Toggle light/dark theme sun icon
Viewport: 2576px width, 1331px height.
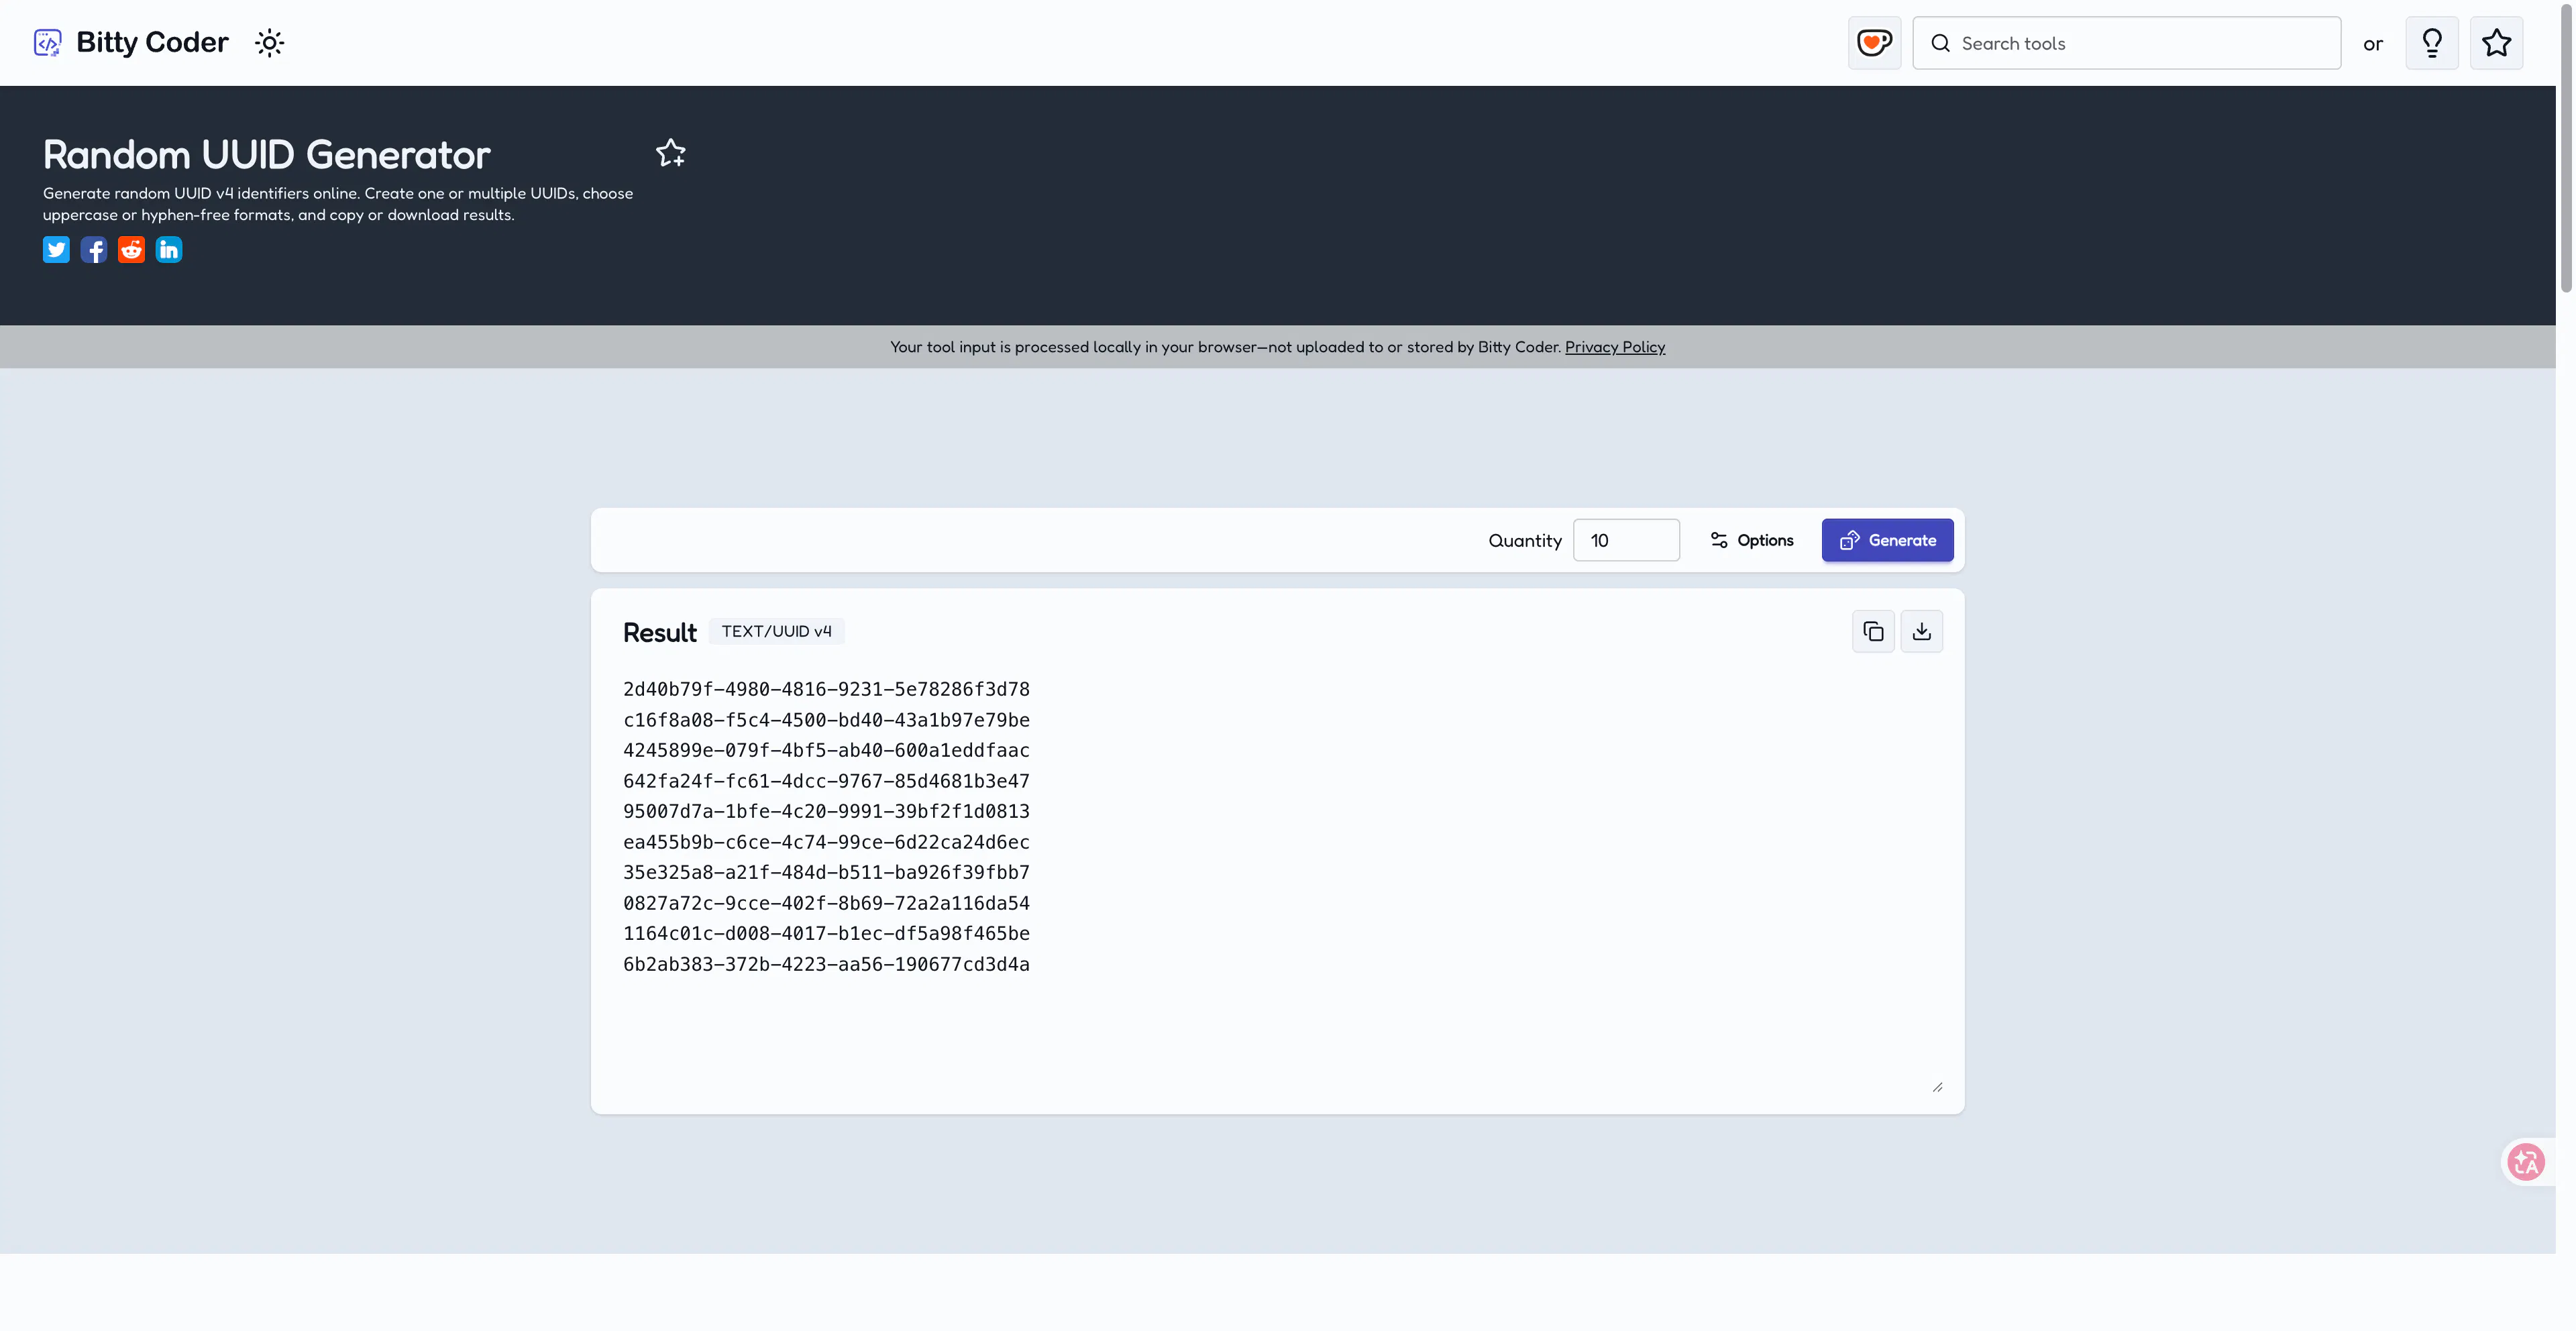click(269, 43)
